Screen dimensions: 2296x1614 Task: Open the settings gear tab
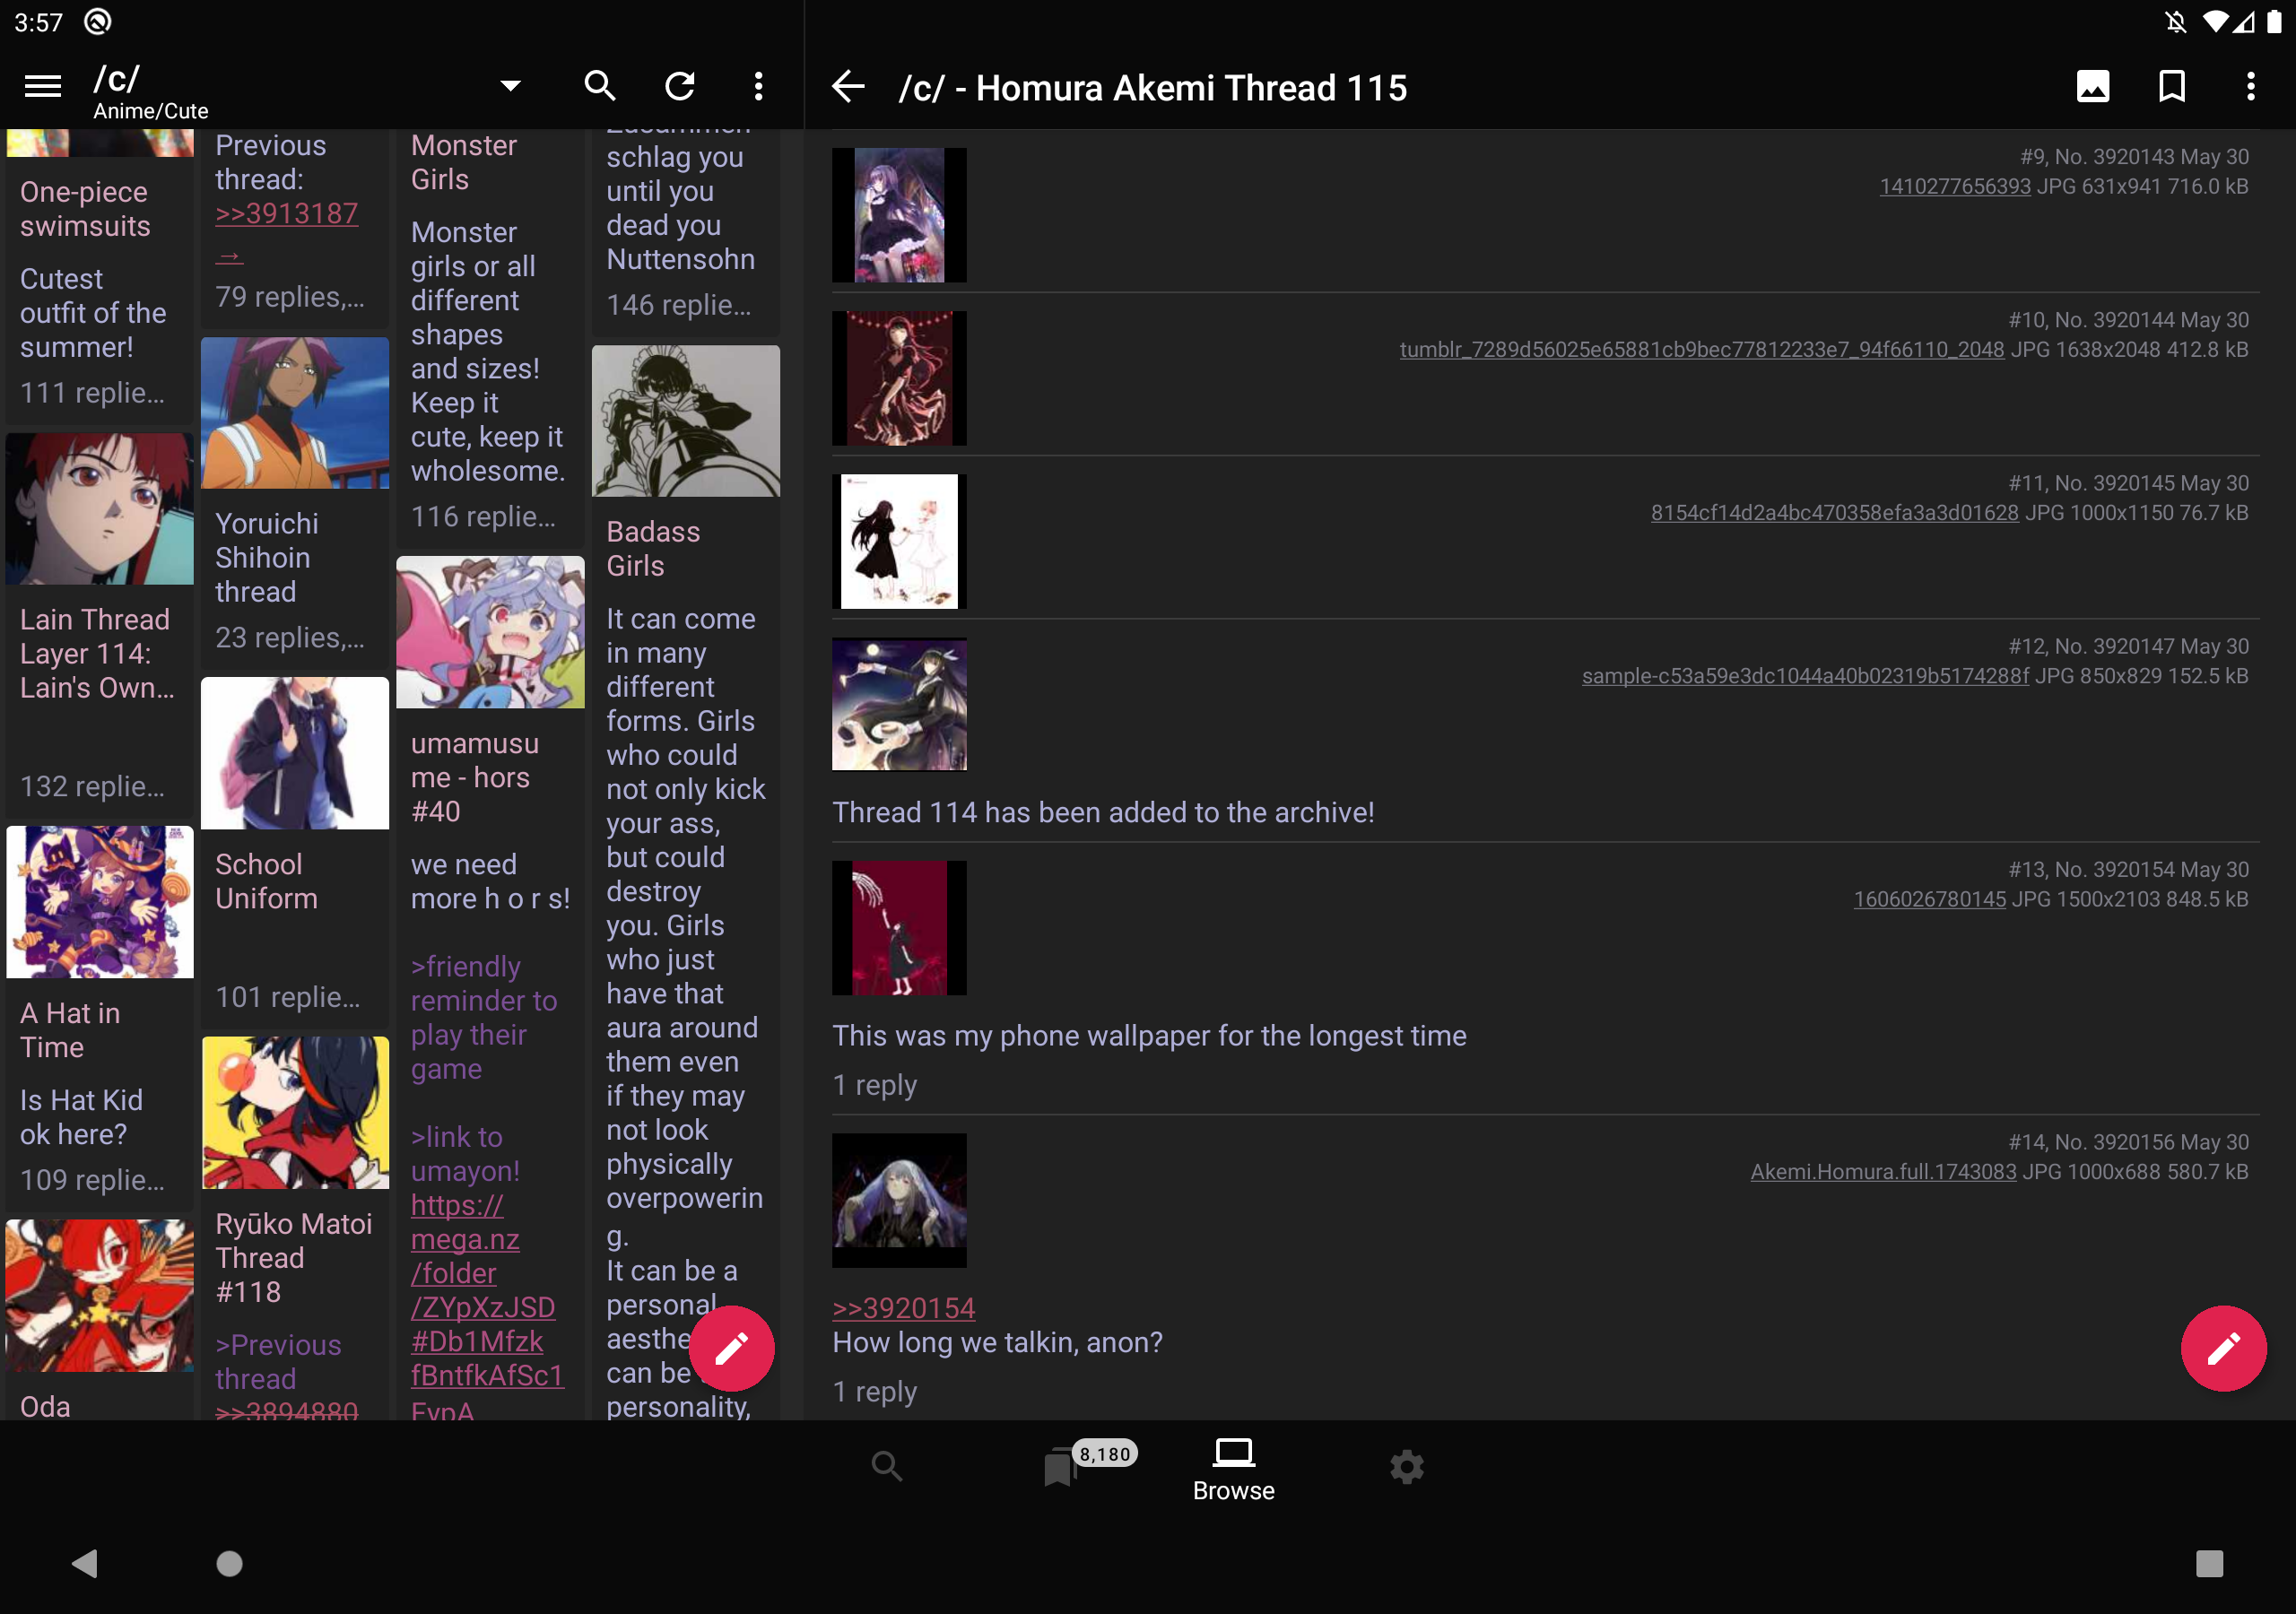click(1406, 1467)
